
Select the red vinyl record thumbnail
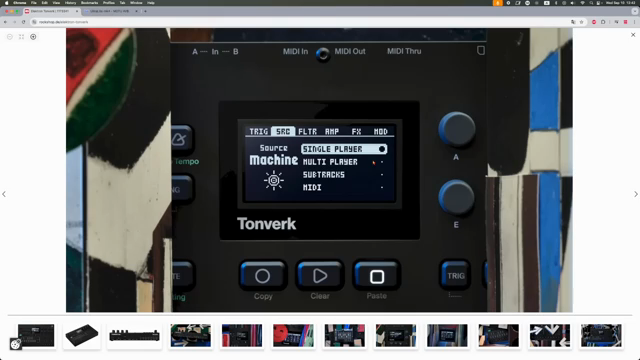tap(293, 336)
